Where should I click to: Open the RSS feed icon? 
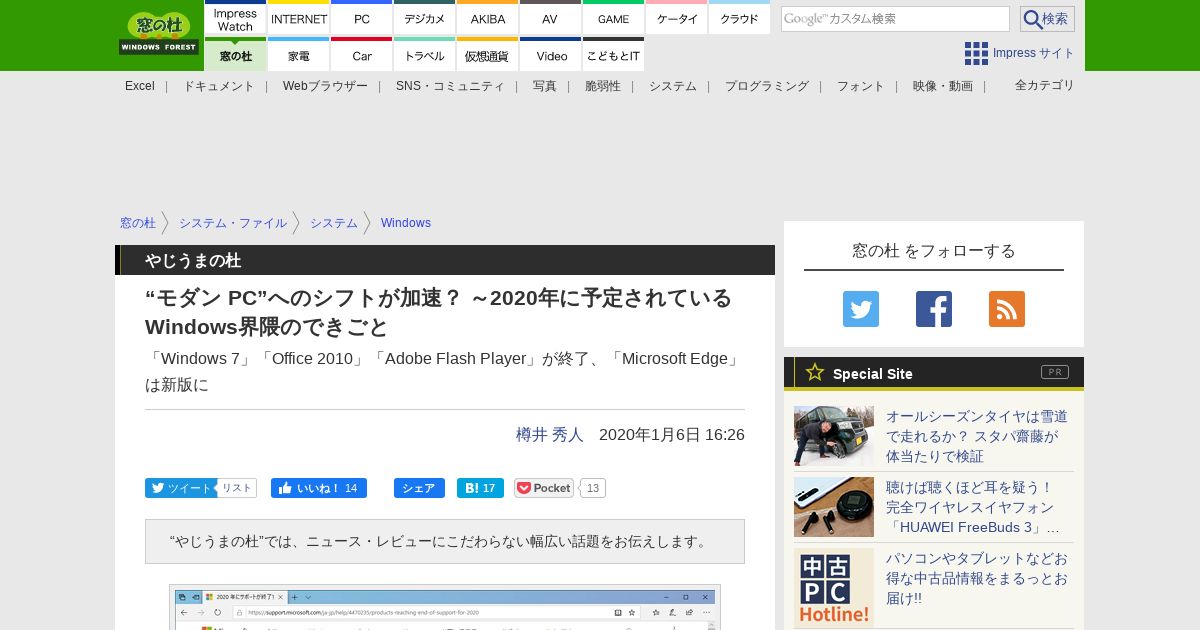click(x=1007, y=309)
